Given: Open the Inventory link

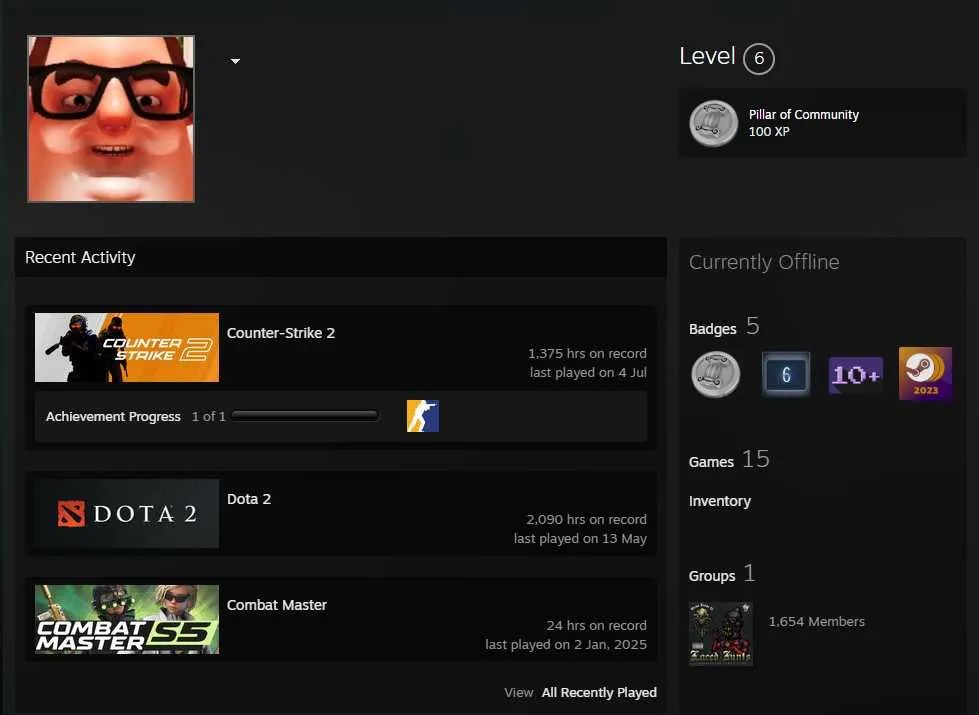Looking at the screenshot, I should click(720, 501).
